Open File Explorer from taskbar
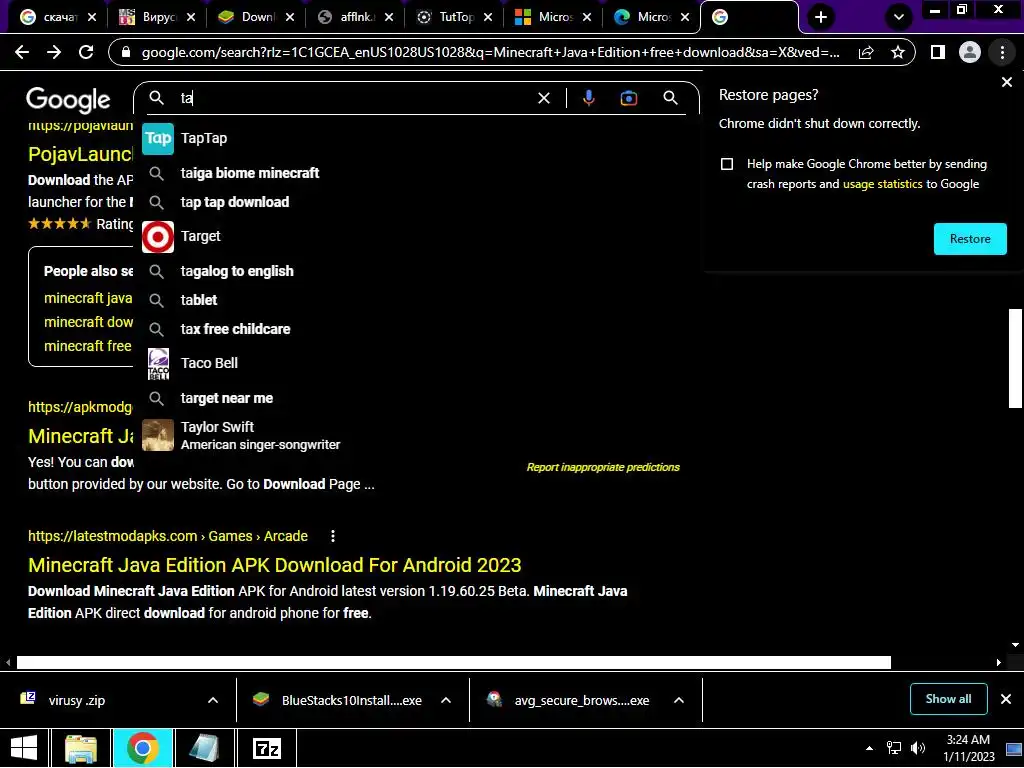 point(81,748)
